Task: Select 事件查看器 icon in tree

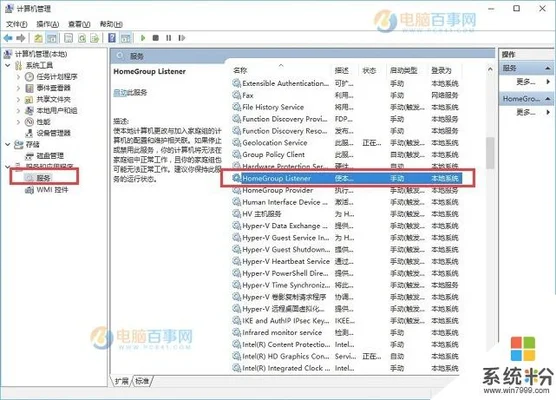Action: click(29, 88)
